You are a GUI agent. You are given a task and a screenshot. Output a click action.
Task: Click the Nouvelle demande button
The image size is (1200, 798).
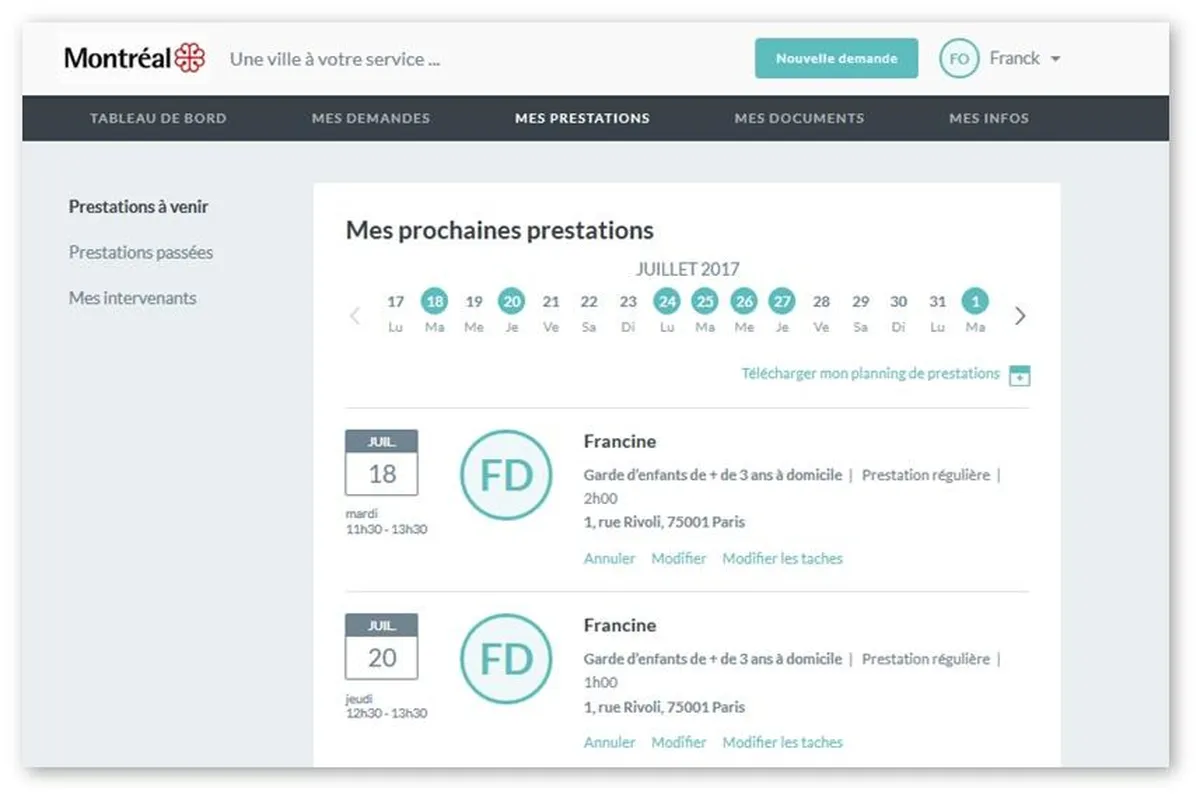836,58
